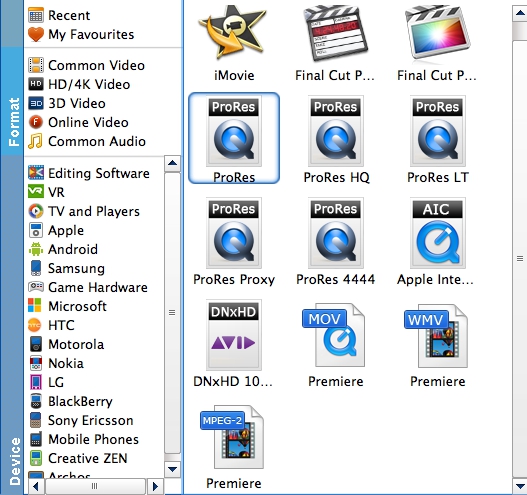The width and height of the screenshot is (527, 495).
Task: Click the VR category icon
Action: point(36,192)
